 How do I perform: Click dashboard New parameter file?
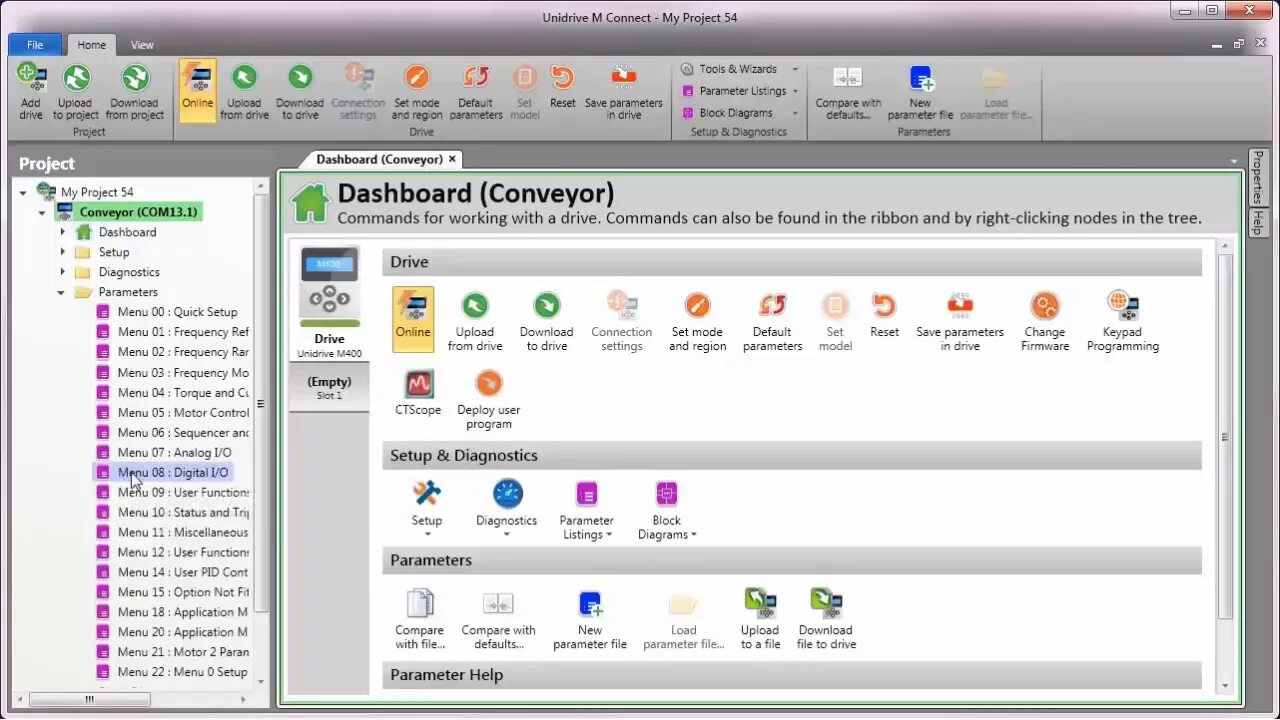(590, 619)
